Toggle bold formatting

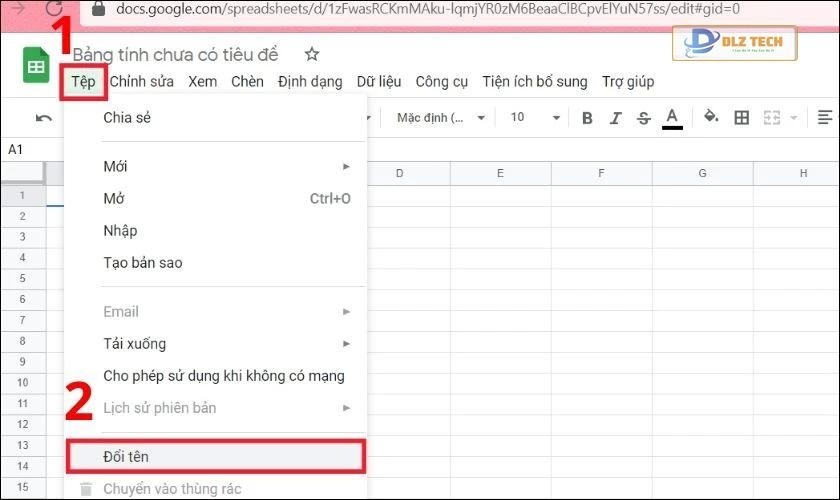(587, 118)
